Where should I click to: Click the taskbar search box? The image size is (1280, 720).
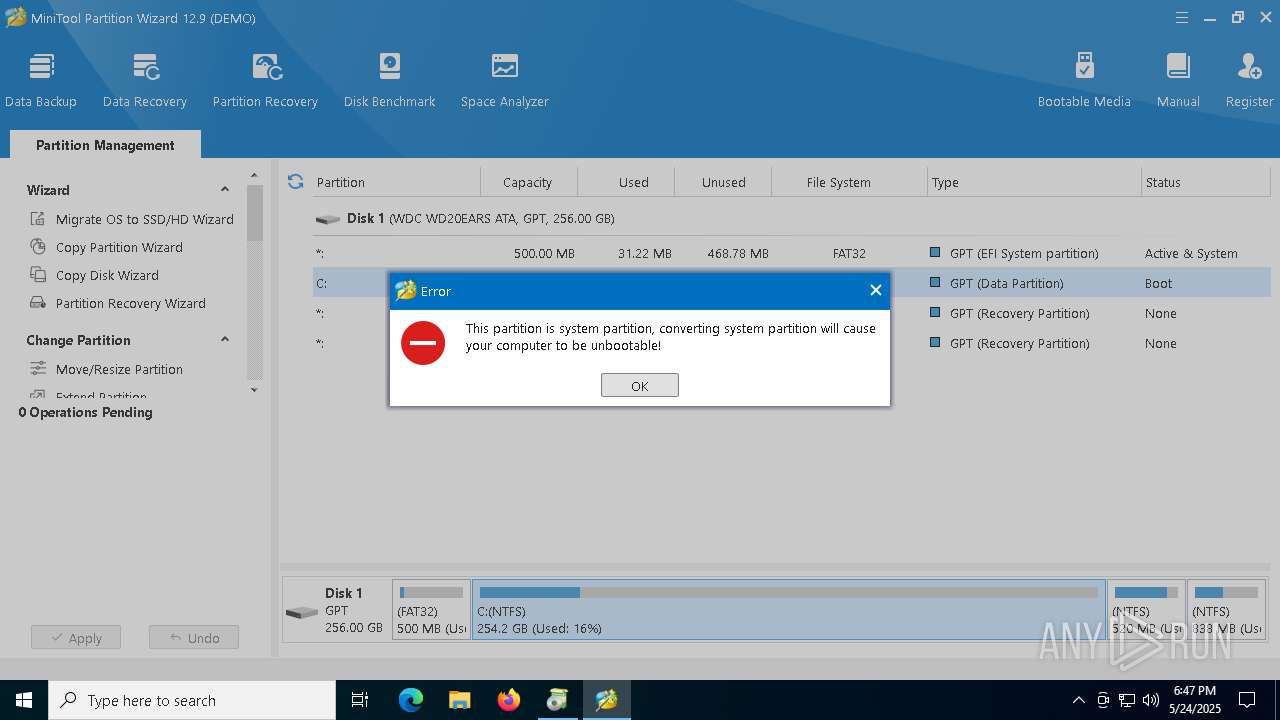pos(192,700)
